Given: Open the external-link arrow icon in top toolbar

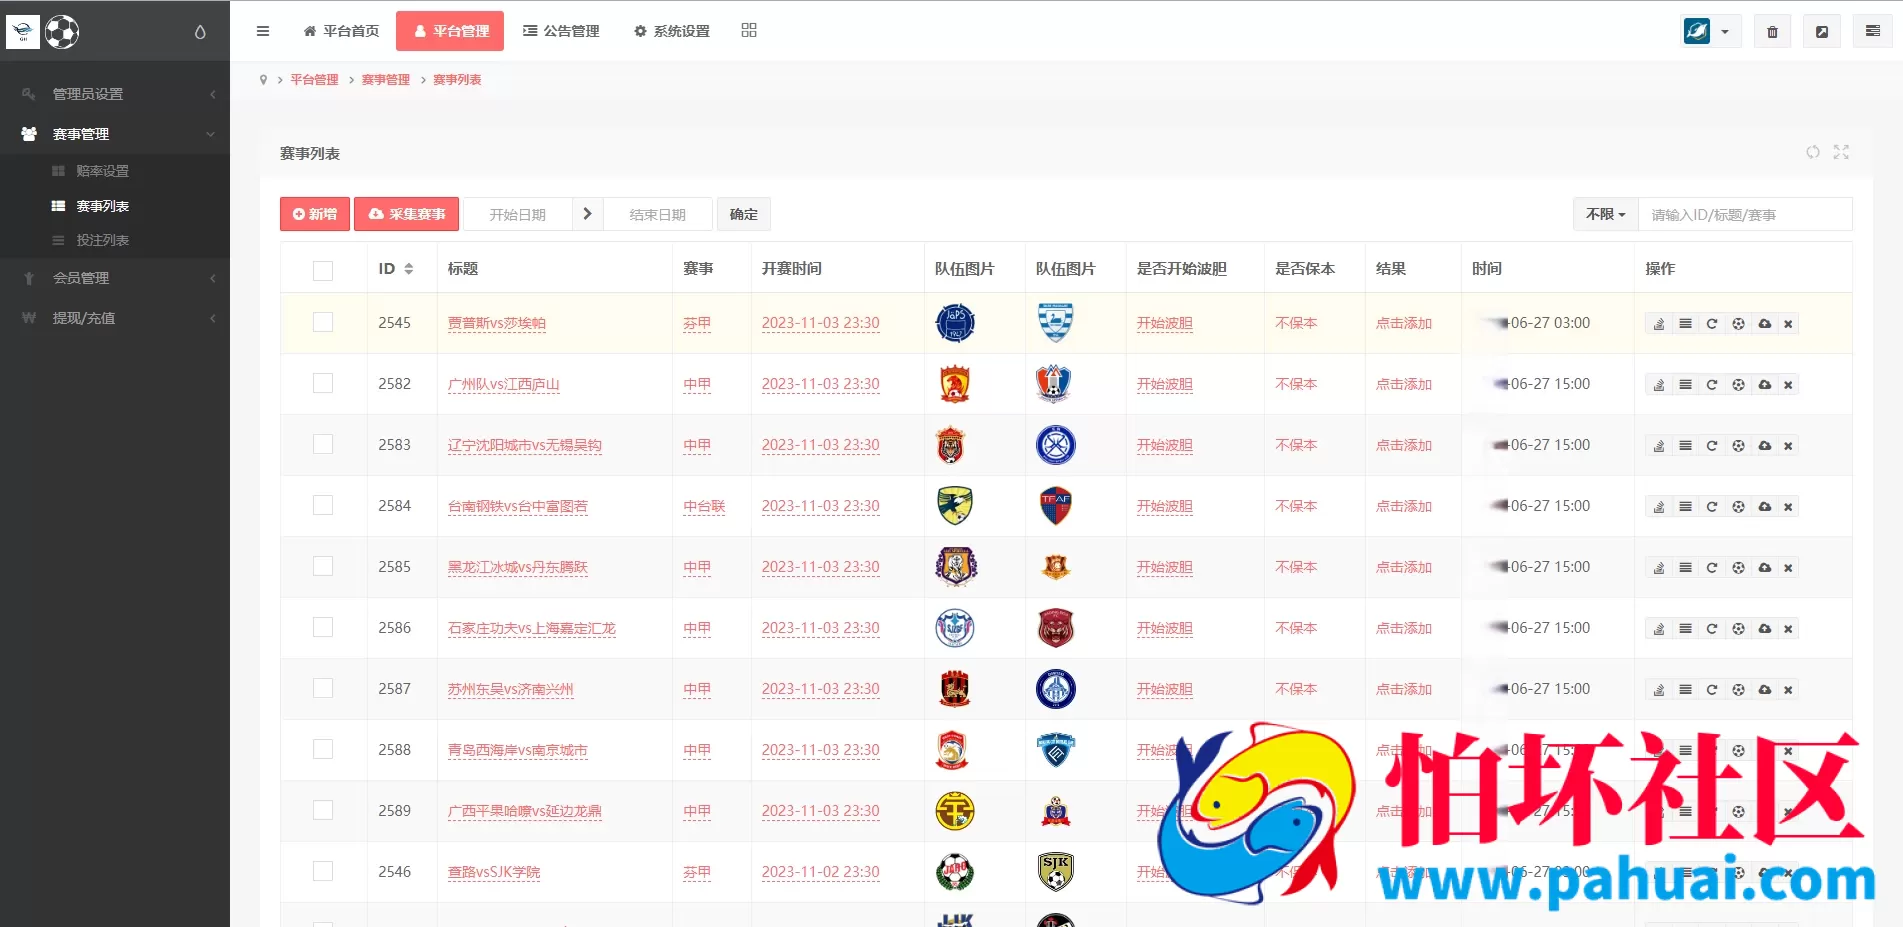Looking at the screenshot, I should pyautogui.click(x=1822, y=32).
